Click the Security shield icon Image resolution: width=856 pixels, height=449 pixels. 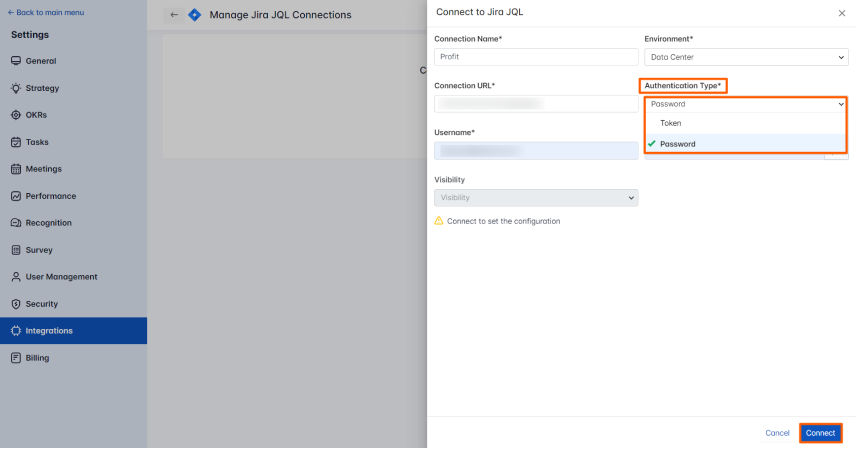(16, 304)
